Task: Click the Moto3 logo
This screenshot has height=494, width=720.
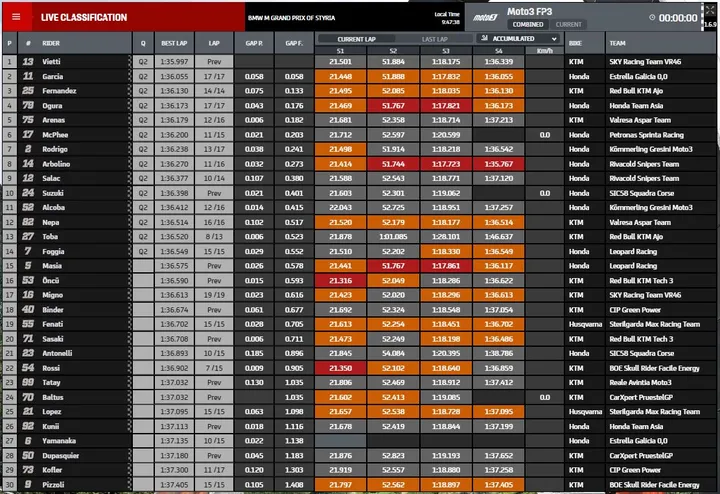Action: coord(486,17)
